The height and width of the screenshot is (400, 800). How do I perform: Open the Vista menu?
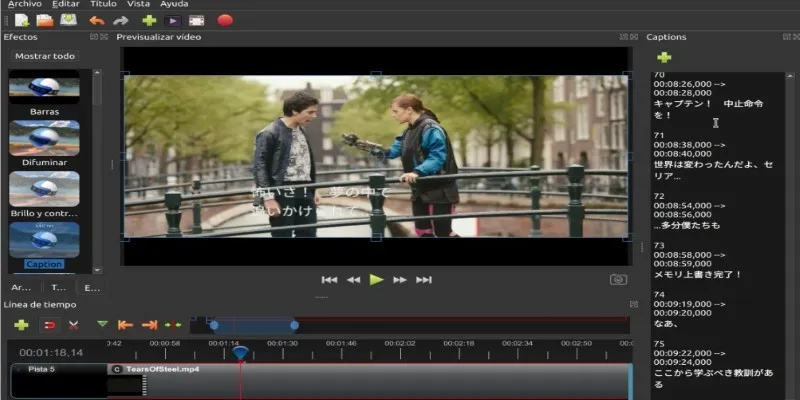(x=138, y=4)
